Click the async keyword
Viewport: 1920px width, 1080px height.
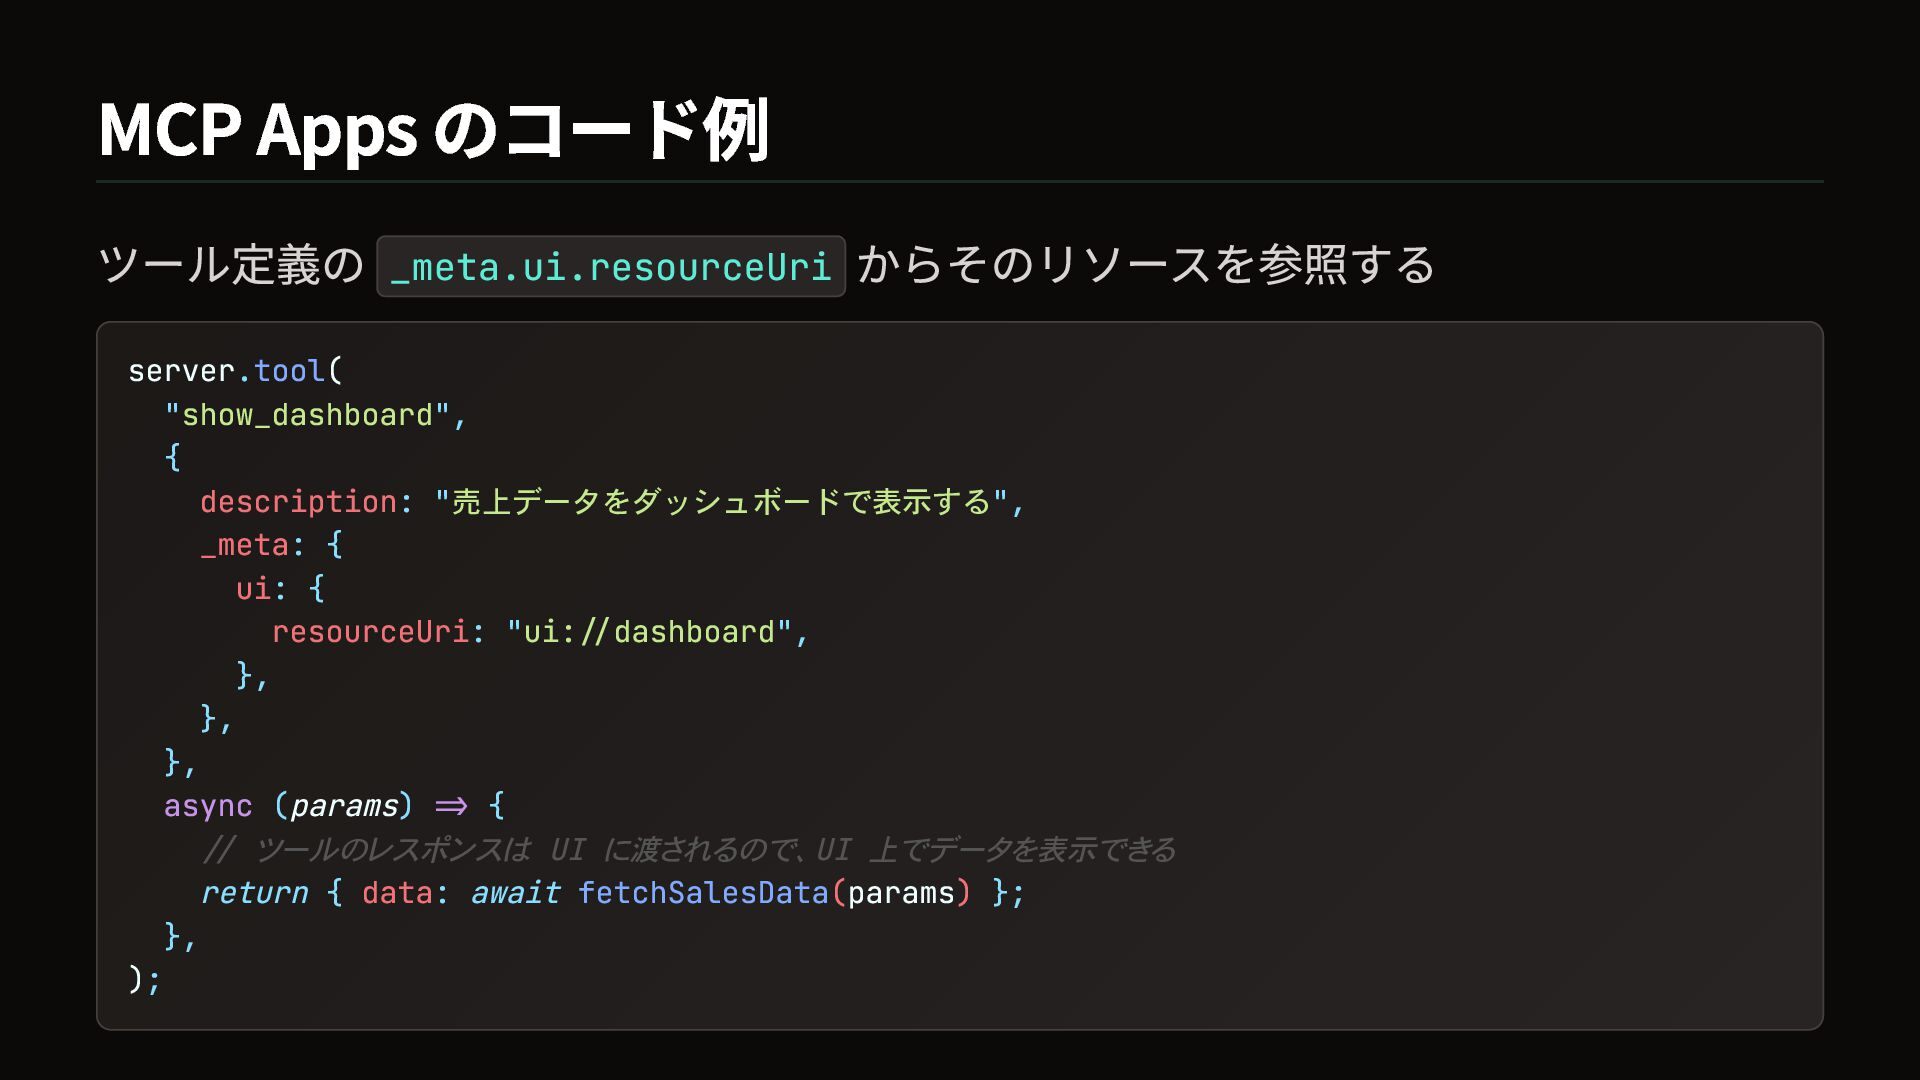click(208, 806)
